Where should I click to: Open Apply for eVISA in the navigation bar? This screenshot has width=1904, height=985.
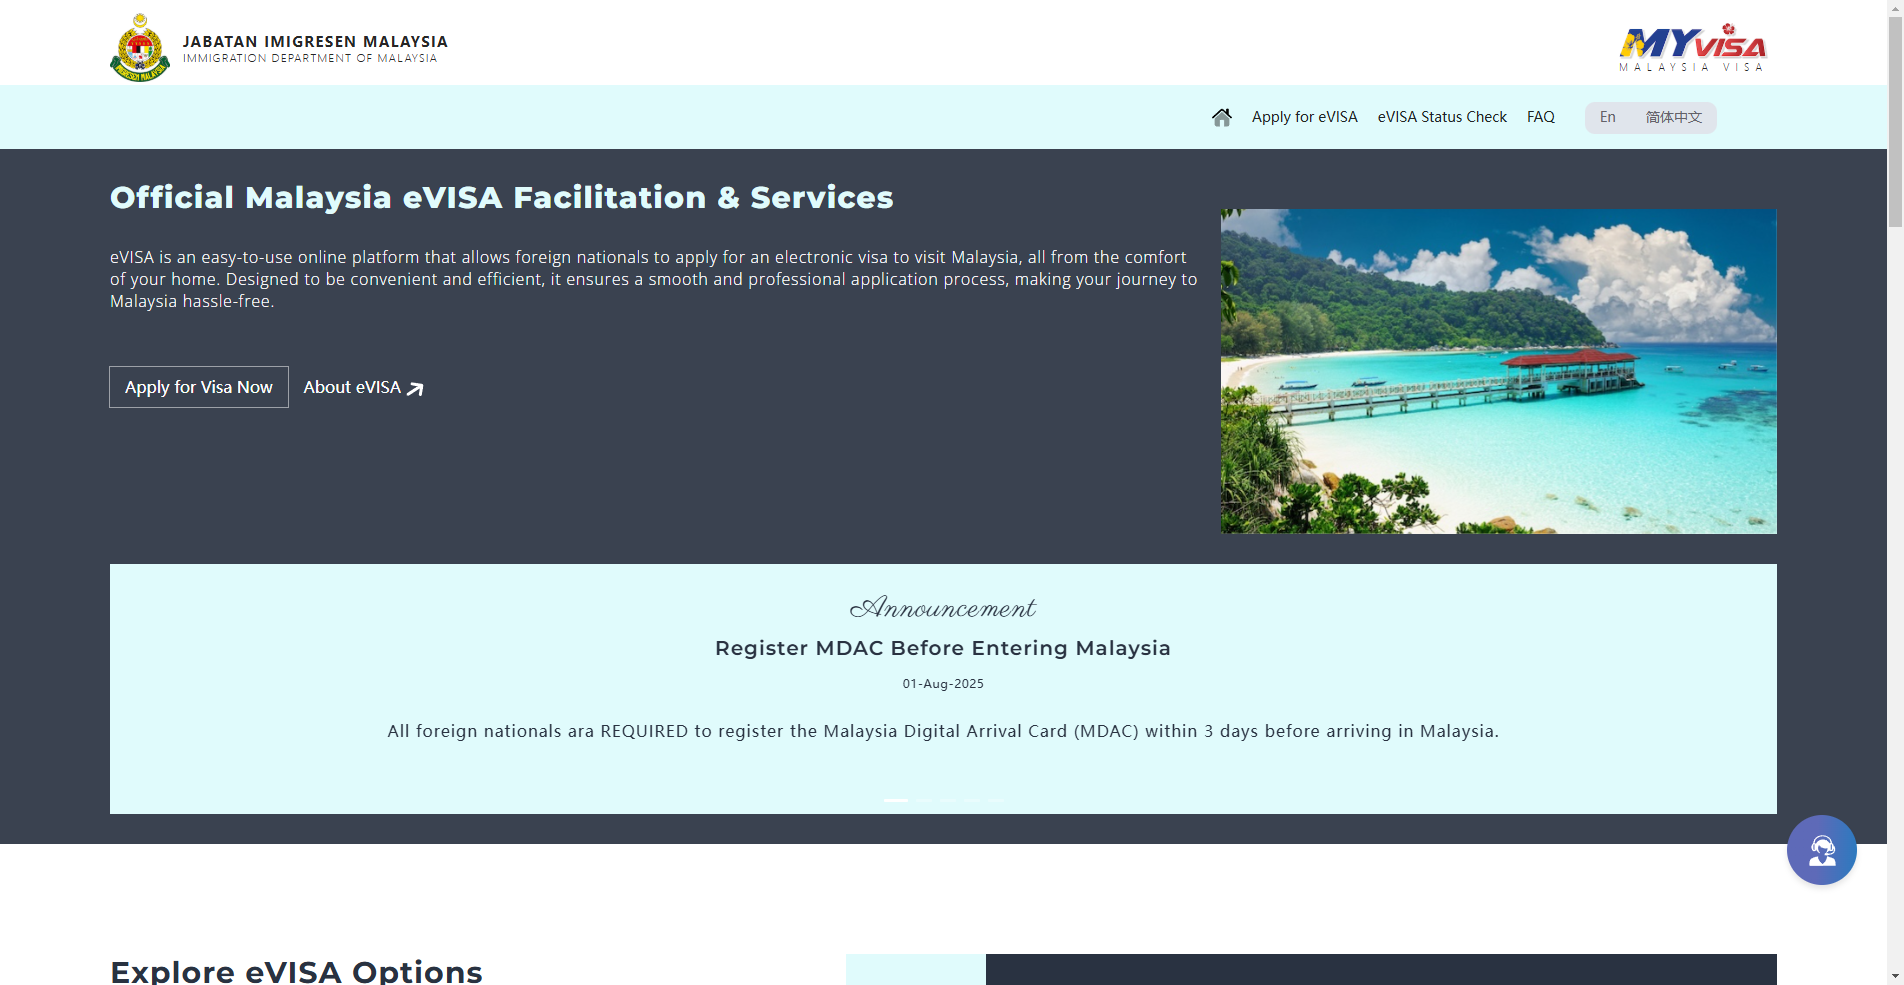(1304, 117)
